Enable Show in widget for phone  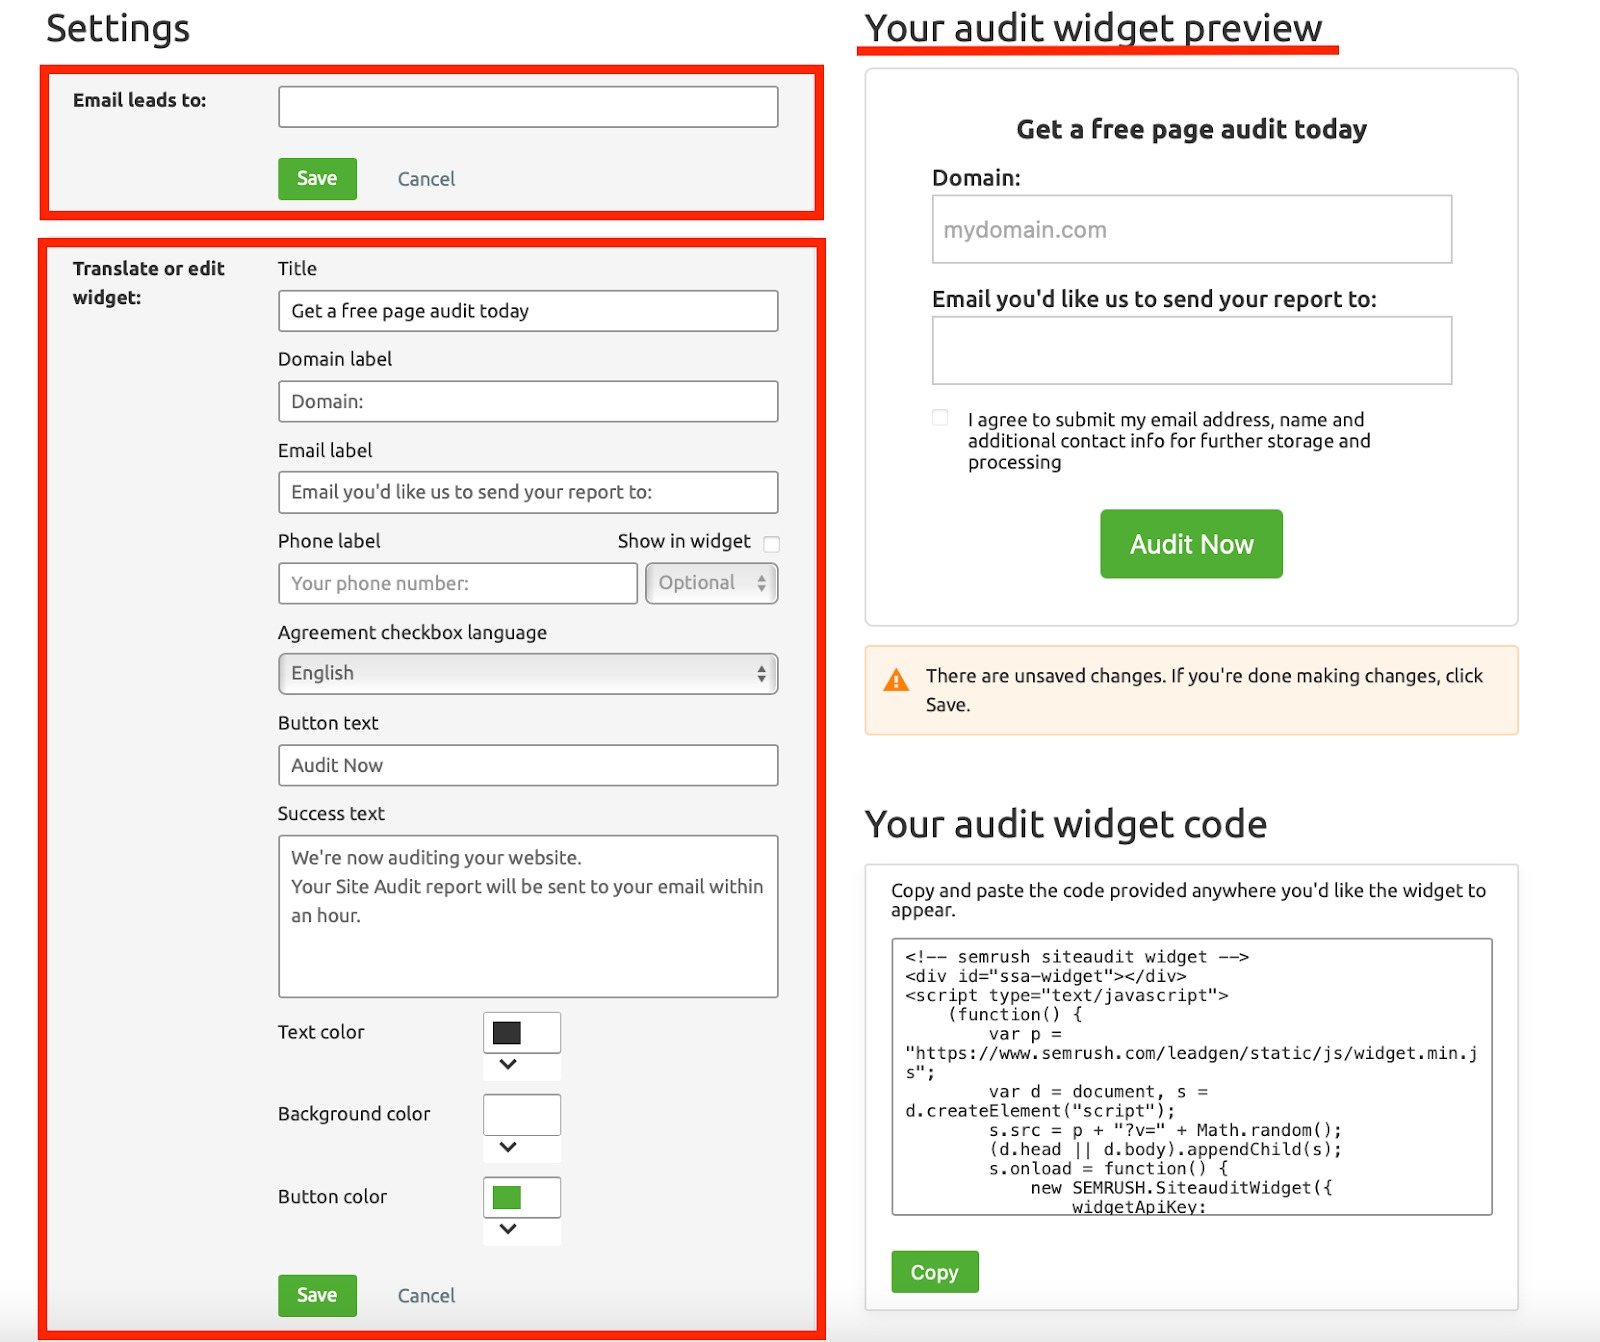click(771, 544)
